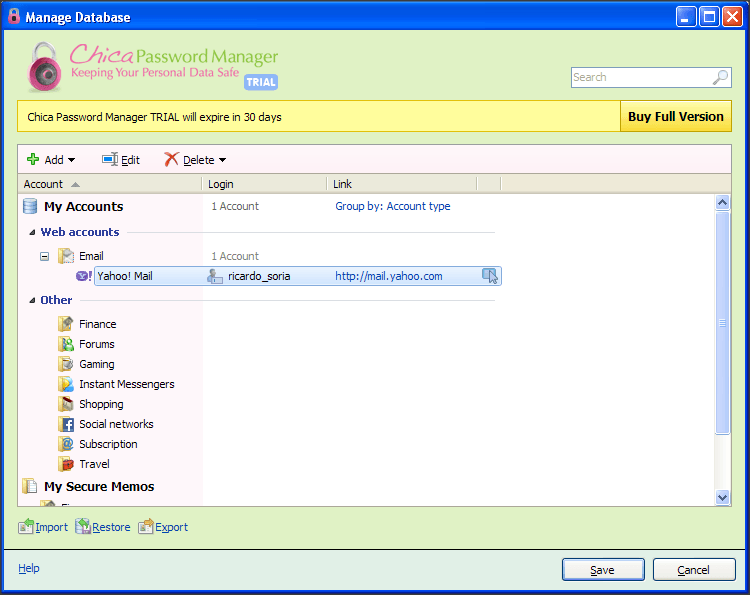Click the ricardo_soria login text

[x=259, y=276]
